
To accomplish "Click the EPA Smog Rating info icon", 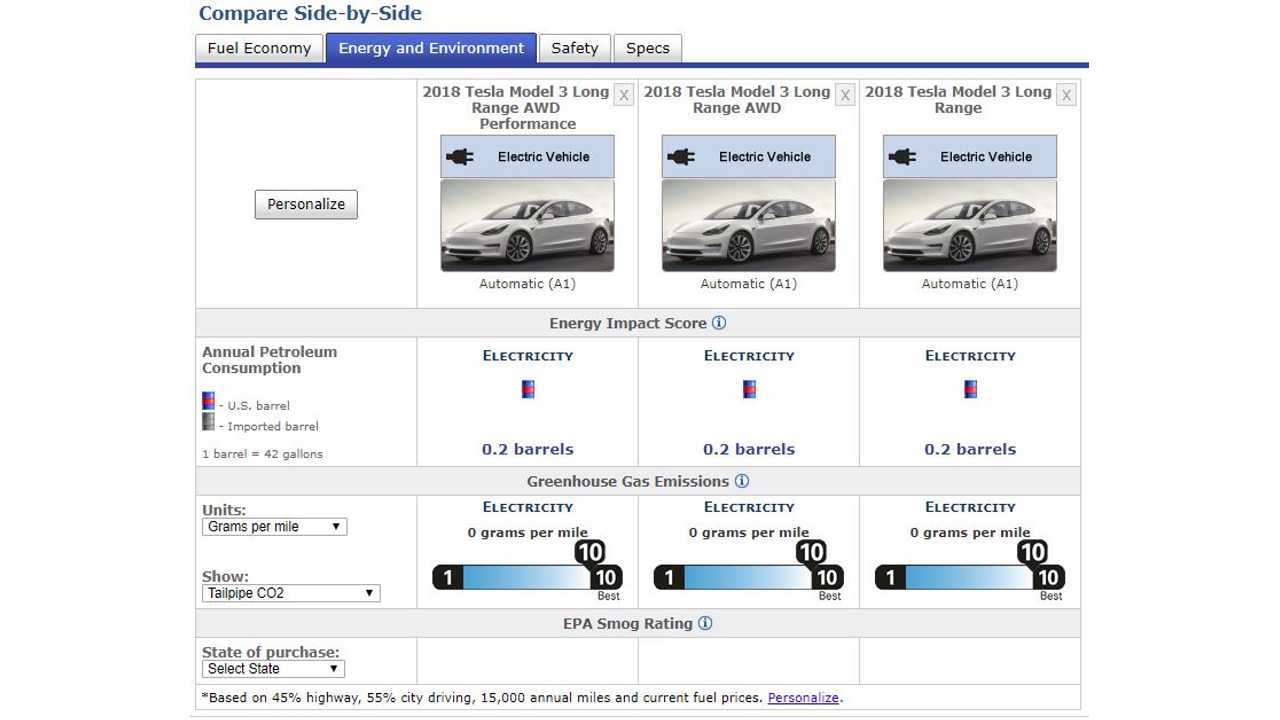I will [x=705, y=623].
